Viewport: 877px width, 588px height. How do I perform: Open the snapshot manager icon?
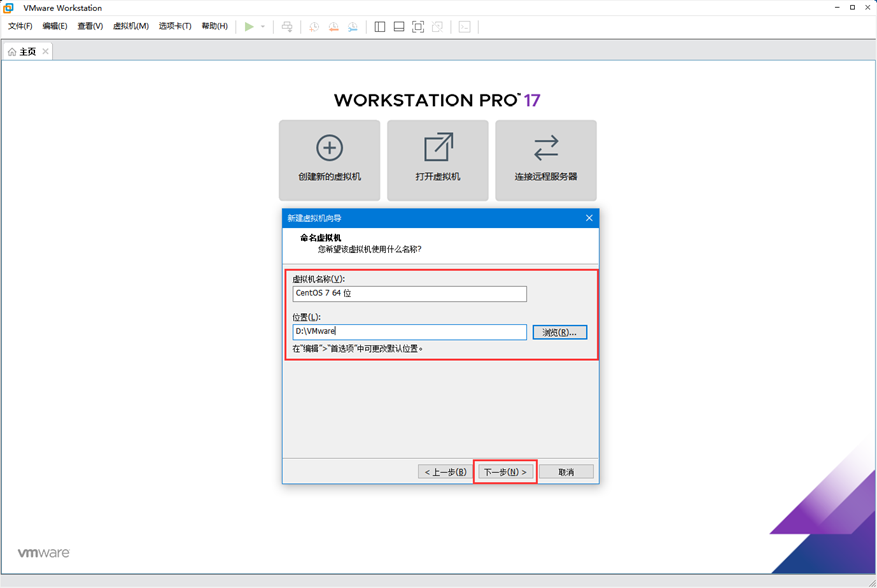pyautogui.click(x=352, y=26)
